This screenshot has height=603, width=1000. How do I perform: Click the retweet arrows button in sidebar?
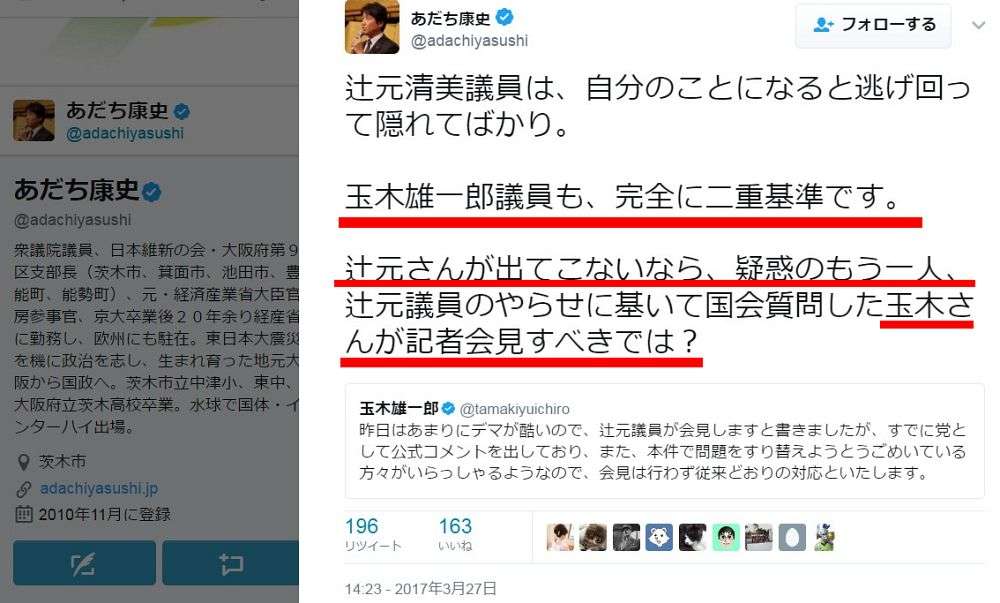point(231,563)
